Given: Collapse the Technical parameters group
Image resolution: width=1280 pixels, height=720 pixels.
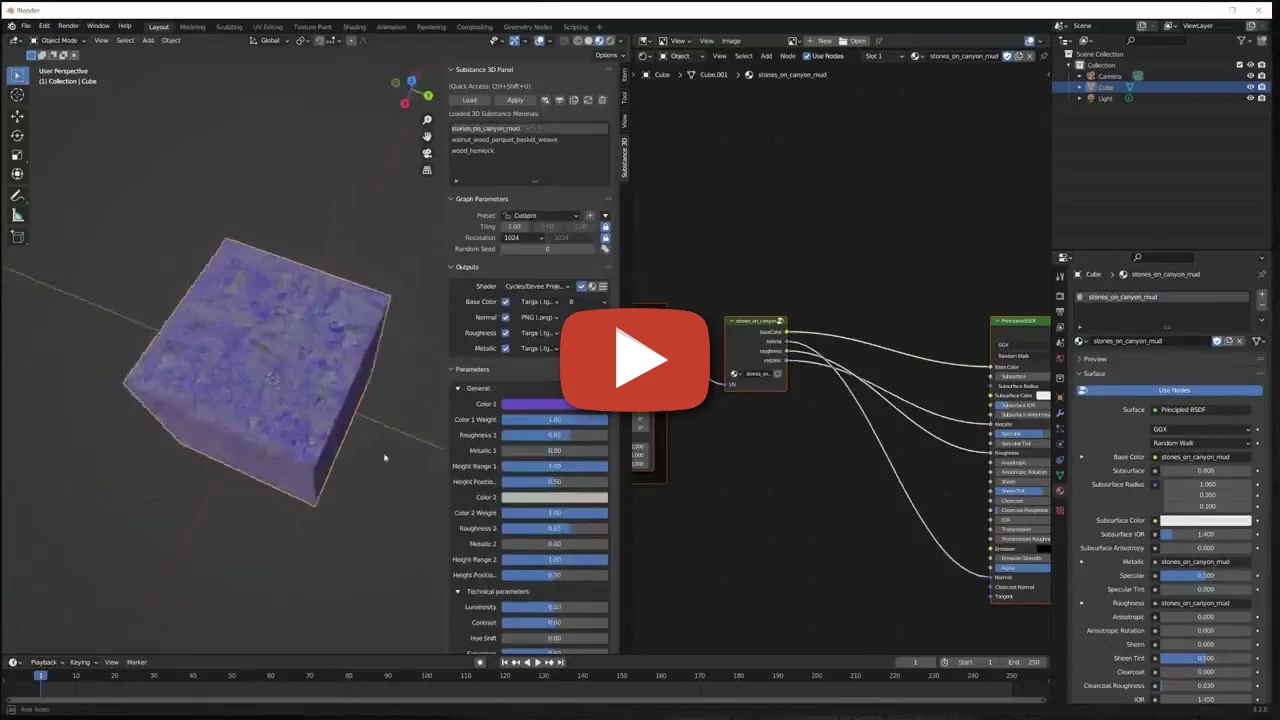Looking at the screenshot, I should (458, 591).
